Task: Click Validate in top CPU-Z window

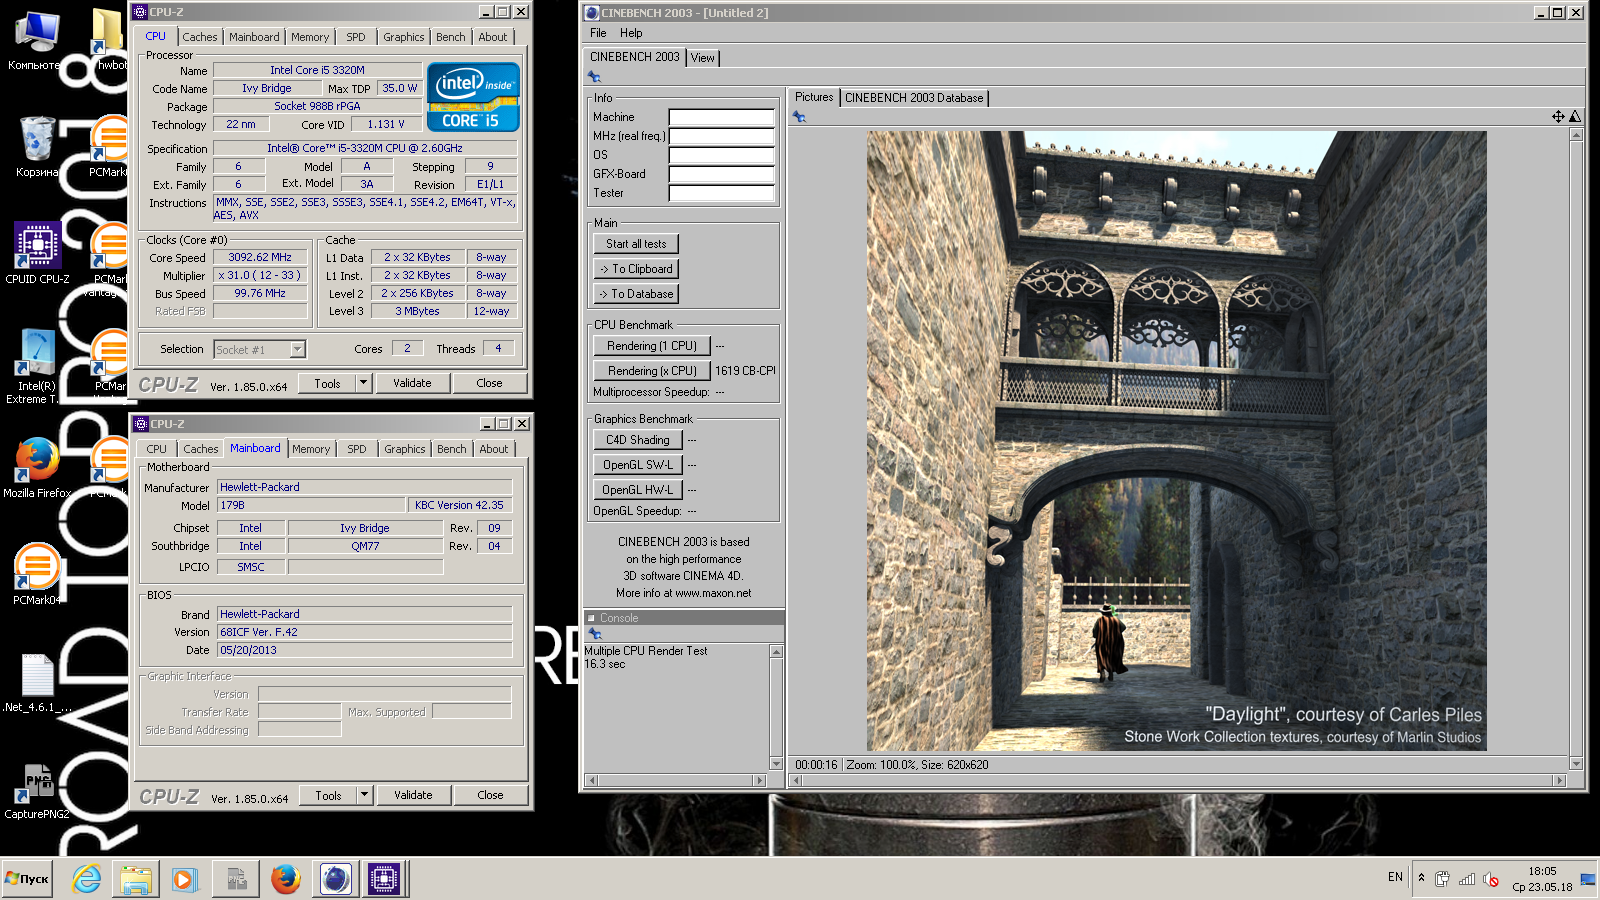Action: 412,383
